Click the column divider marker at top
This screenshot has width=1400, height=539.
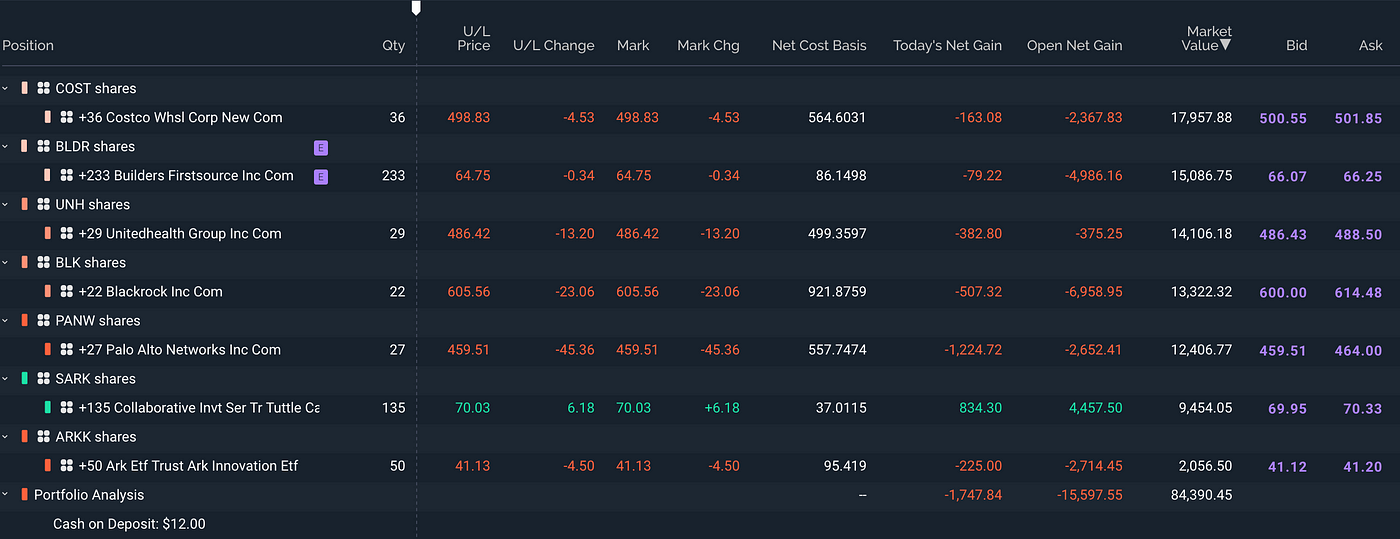pos(416,8)
